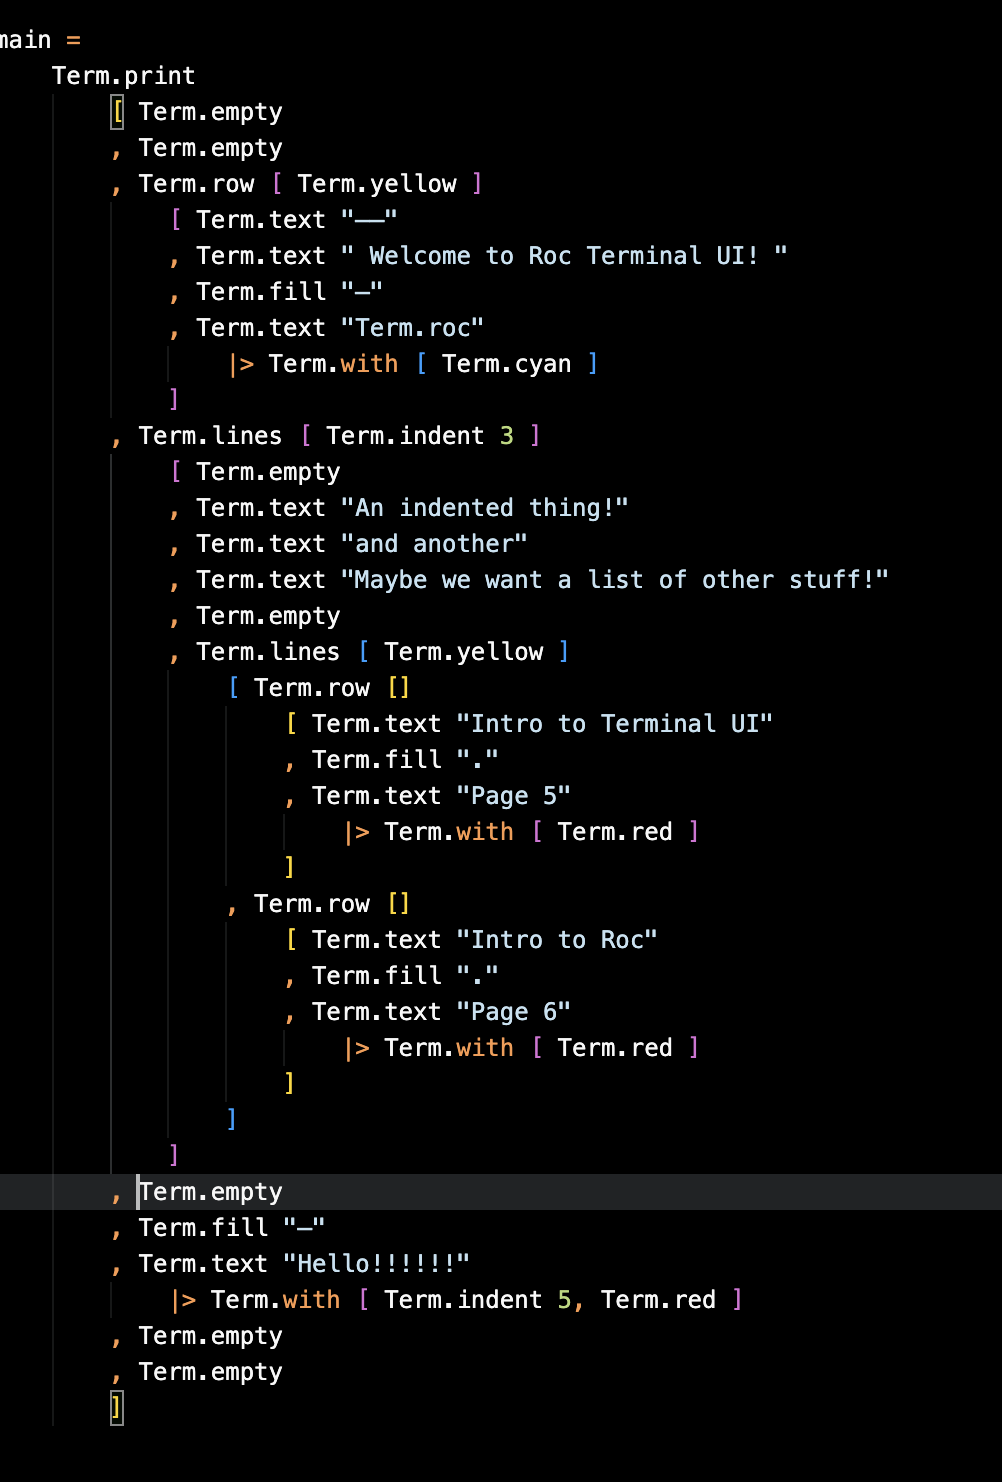Click the highlighted opening yellow bracket after Term.print
1002x1482 pixels.
tap(117, 112)
